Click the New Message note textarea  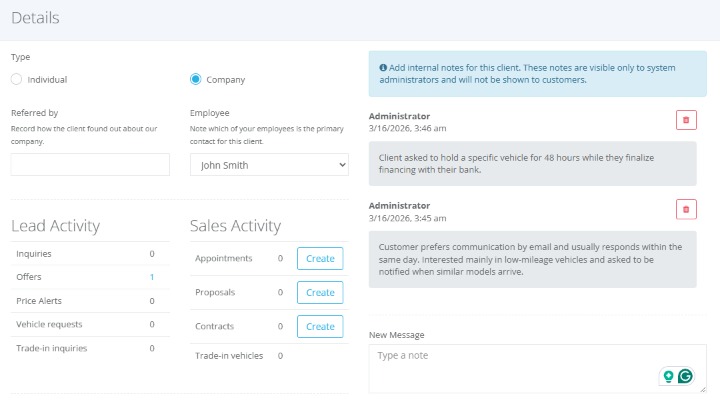pyautogui.click(x=537, y=369)
